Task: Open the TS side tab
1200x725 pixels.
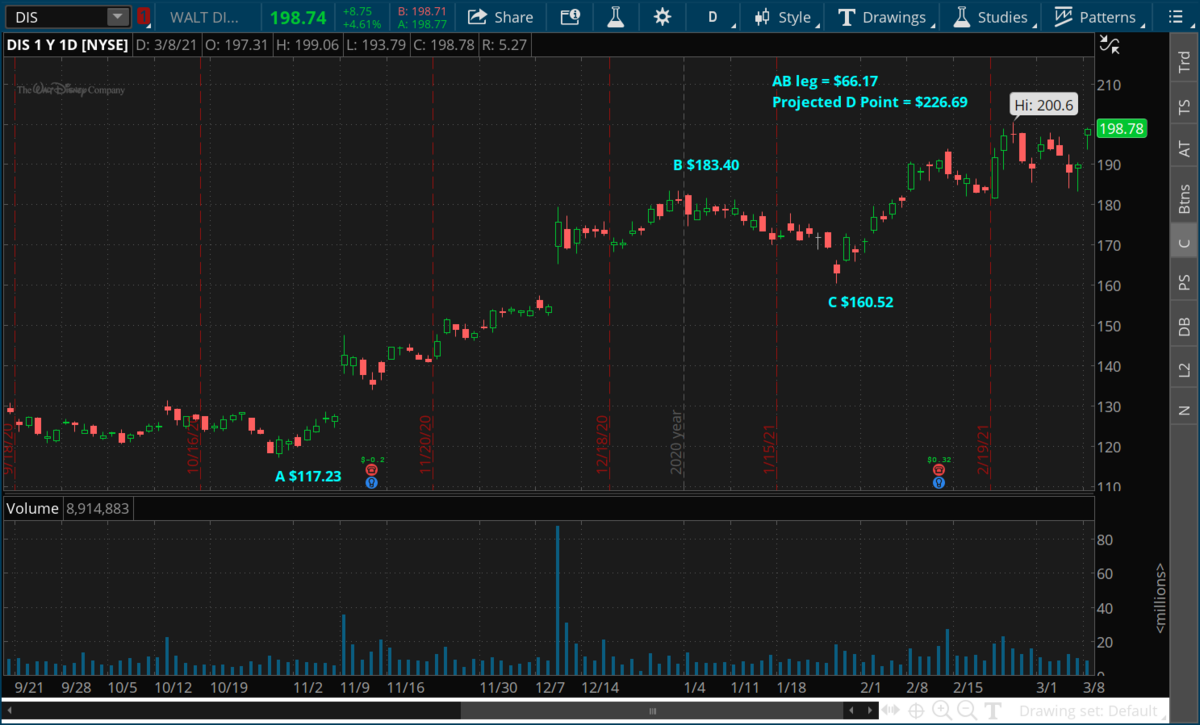Action: coord(1185,106)
